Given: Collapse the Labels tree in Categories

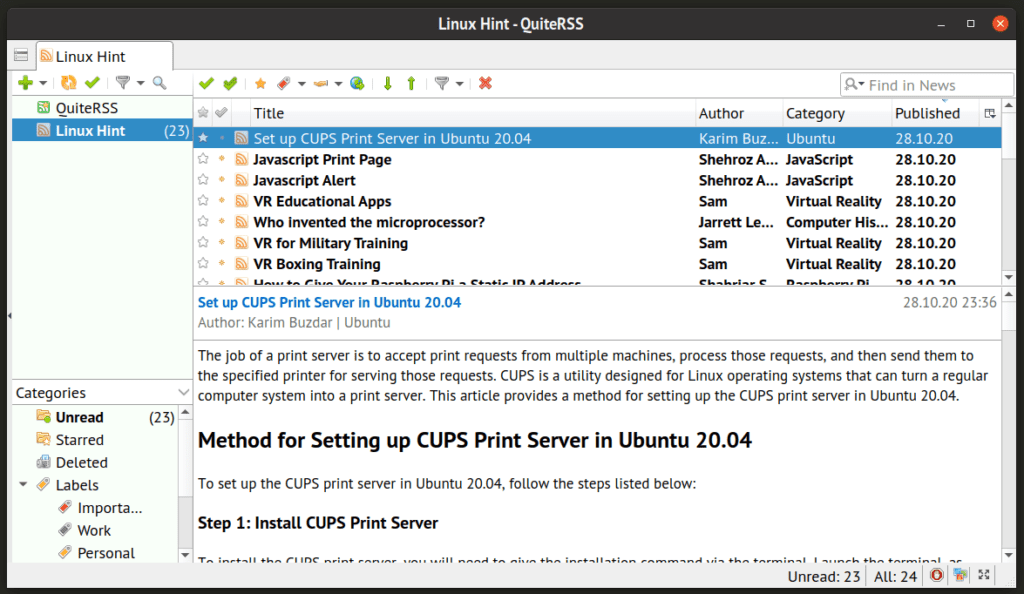Looking at the screenshot, I should pyautogui.click(x=22, y=484).
